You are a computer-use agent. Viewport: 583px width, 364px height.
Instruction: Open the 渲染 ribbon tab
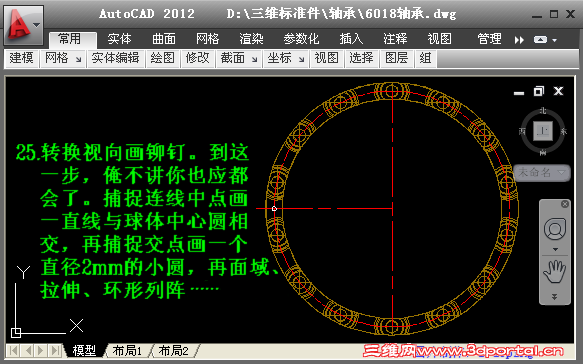[x=251, y=39]
